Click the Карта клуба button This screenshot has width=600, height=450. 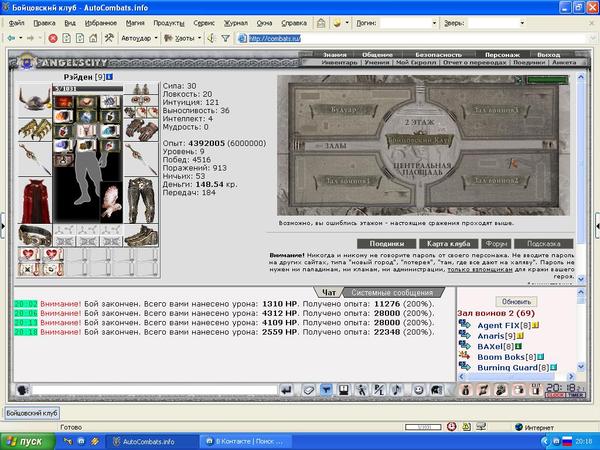tap(448, 244)
